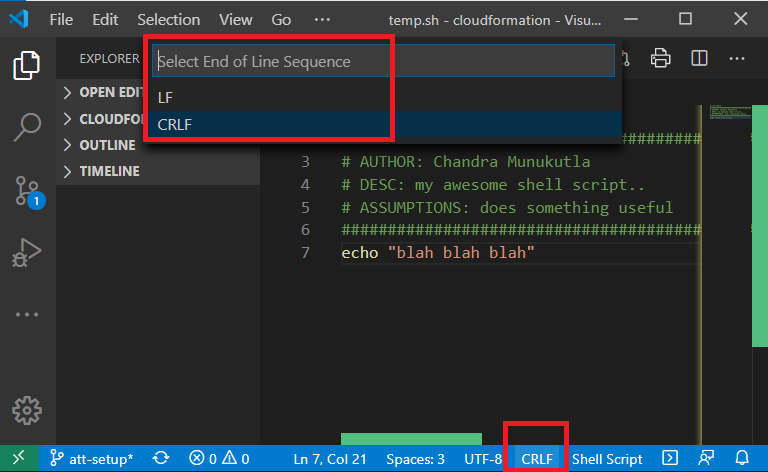Open the File menu
The image size is (768, 472).
click(x=61, y=20)
